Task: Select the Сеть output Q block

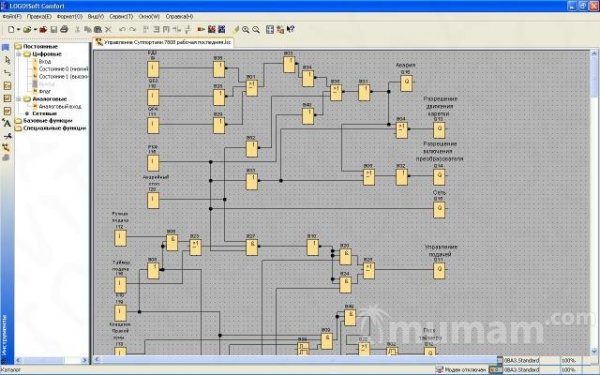Action: pos(439,210)
